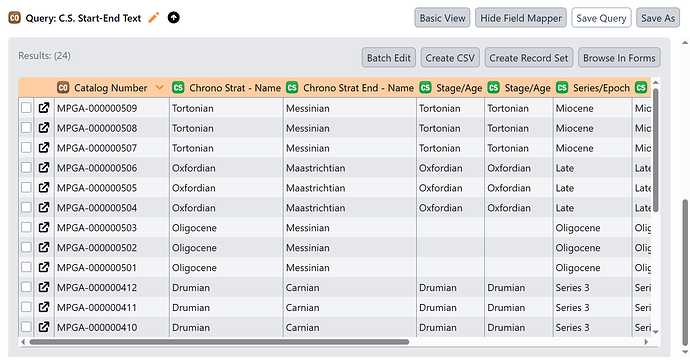Screen dimensions: 690x360
Task: Click the Save As button
Action: pyautogui.click(x=658, y=18)
